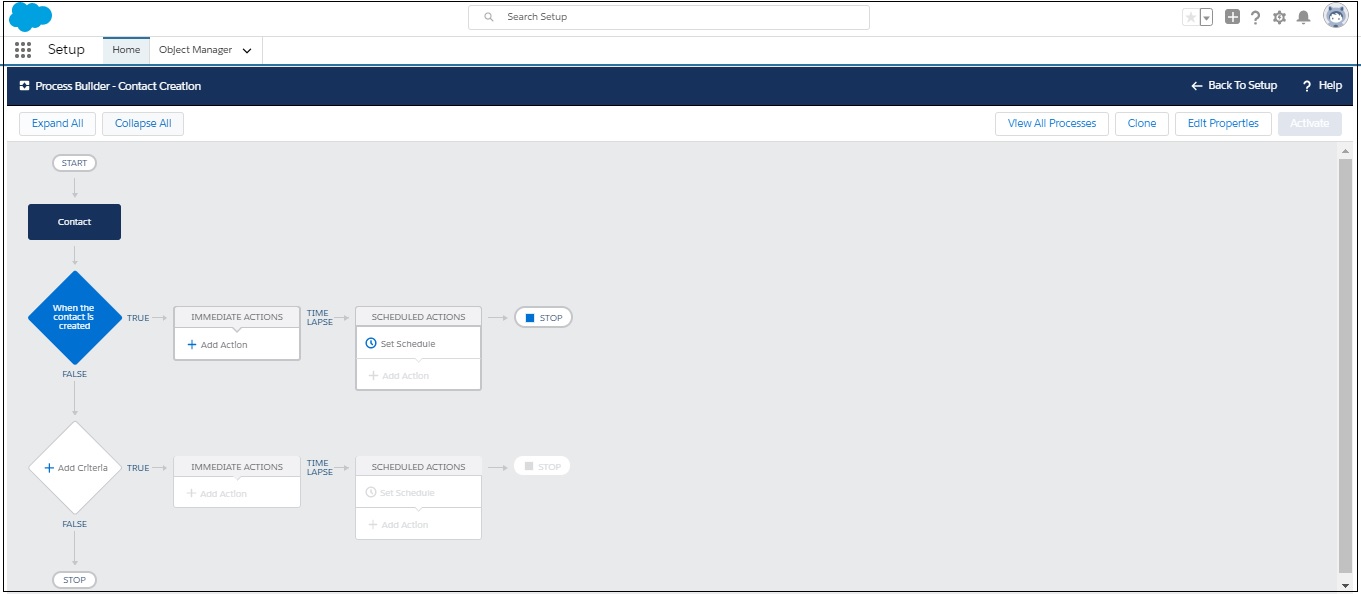Click the vertical scrollbar thumb

click(x=1345, y=365)
